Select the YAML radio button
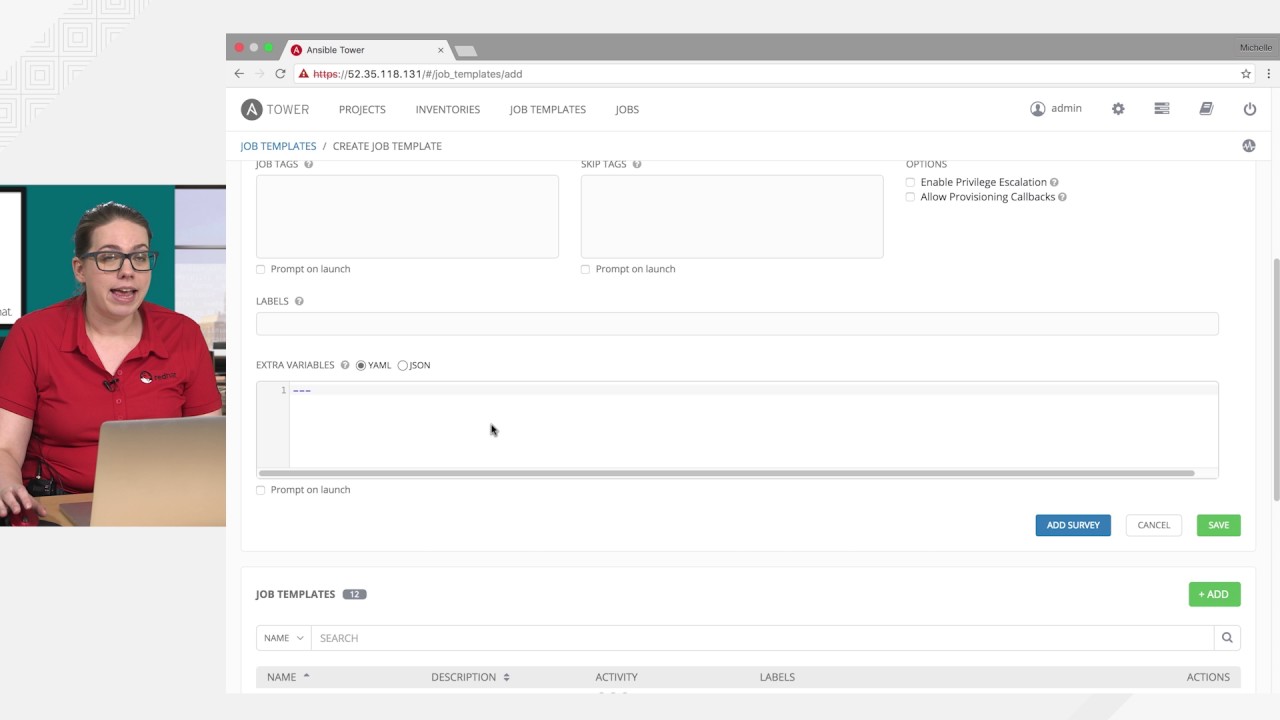The image size is (1280, 720). click(x=361, y=365)
